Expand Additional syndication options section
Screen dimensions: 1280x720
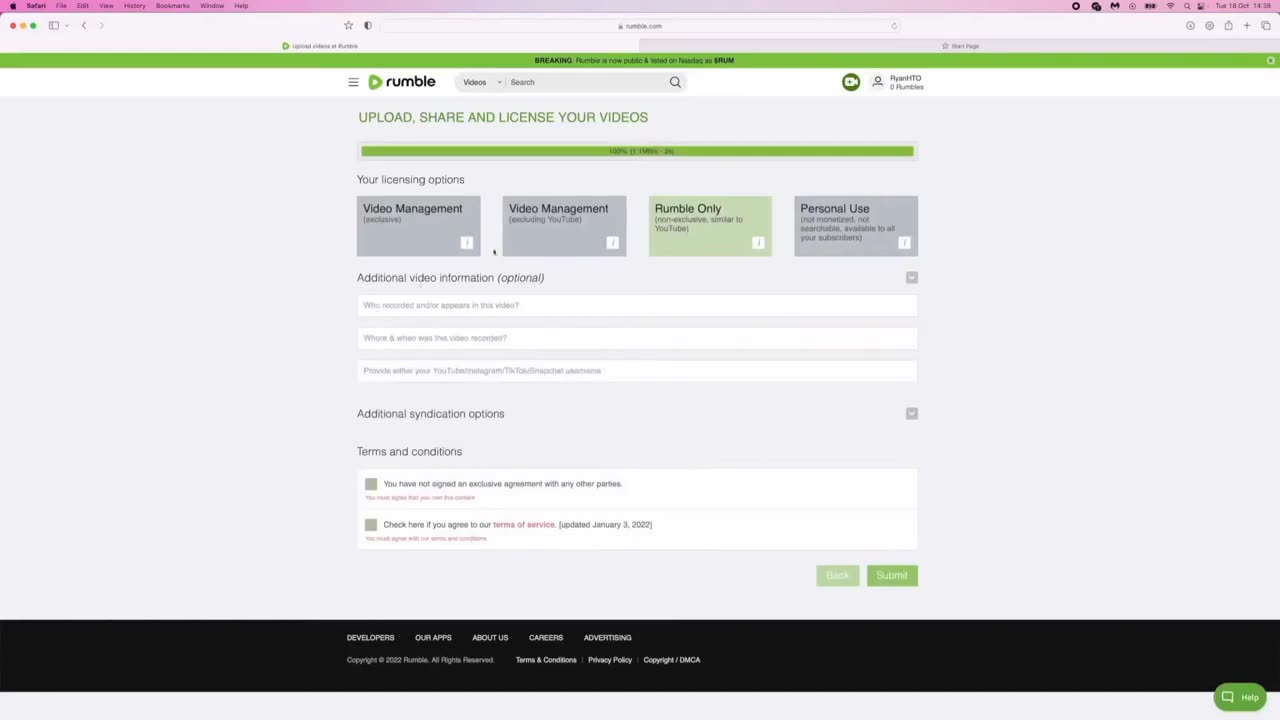(x=912, y=413)
